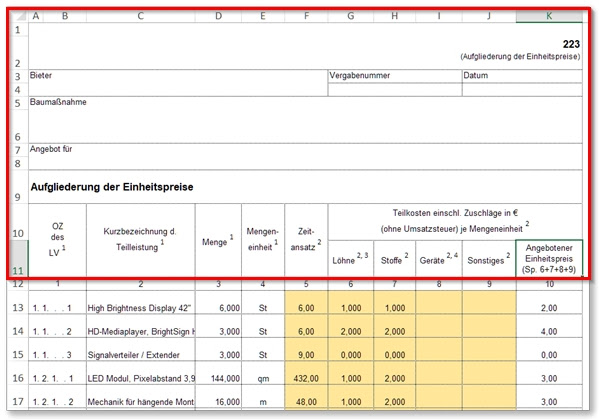This screenshot has width=599, height=420.
Task: Click the 'Löhne' column header cell
Action: pyautogui.click(x=351, y=259)
